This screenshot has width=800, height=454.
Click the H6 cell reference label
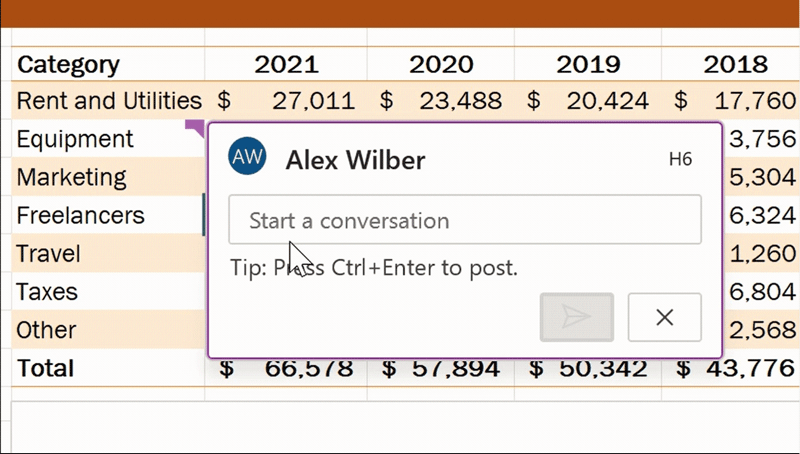click(x=680, y=159)
